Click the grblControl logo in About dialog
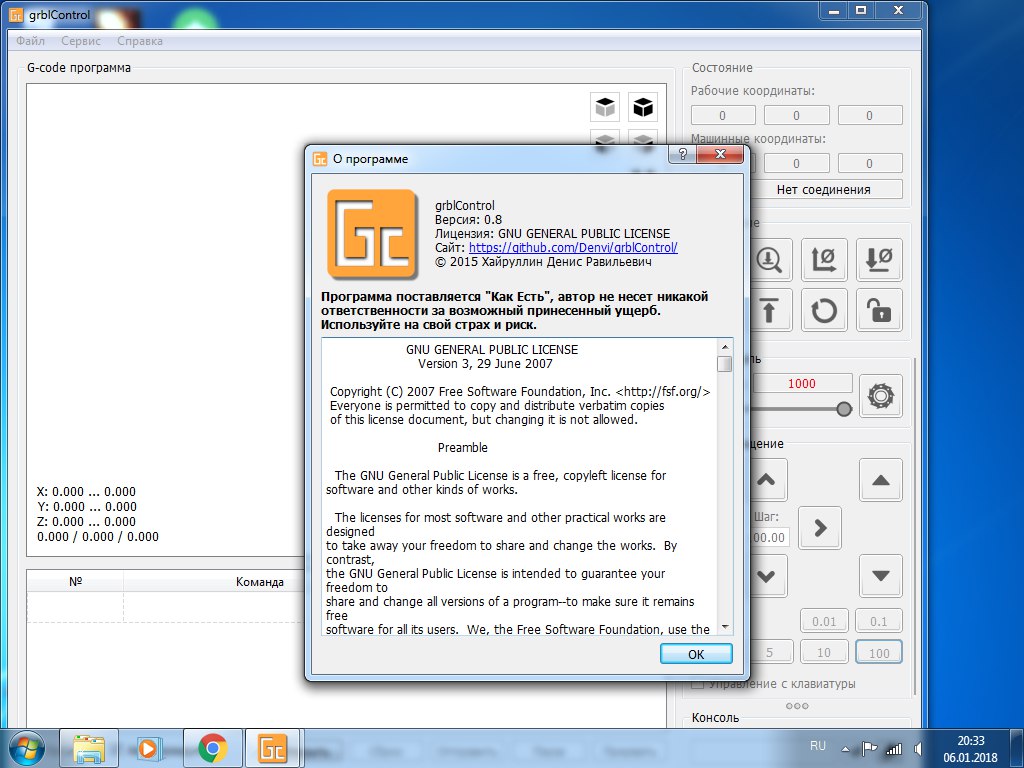The width and height of the screenshot is (1024, 768). [x=372, y=234]
